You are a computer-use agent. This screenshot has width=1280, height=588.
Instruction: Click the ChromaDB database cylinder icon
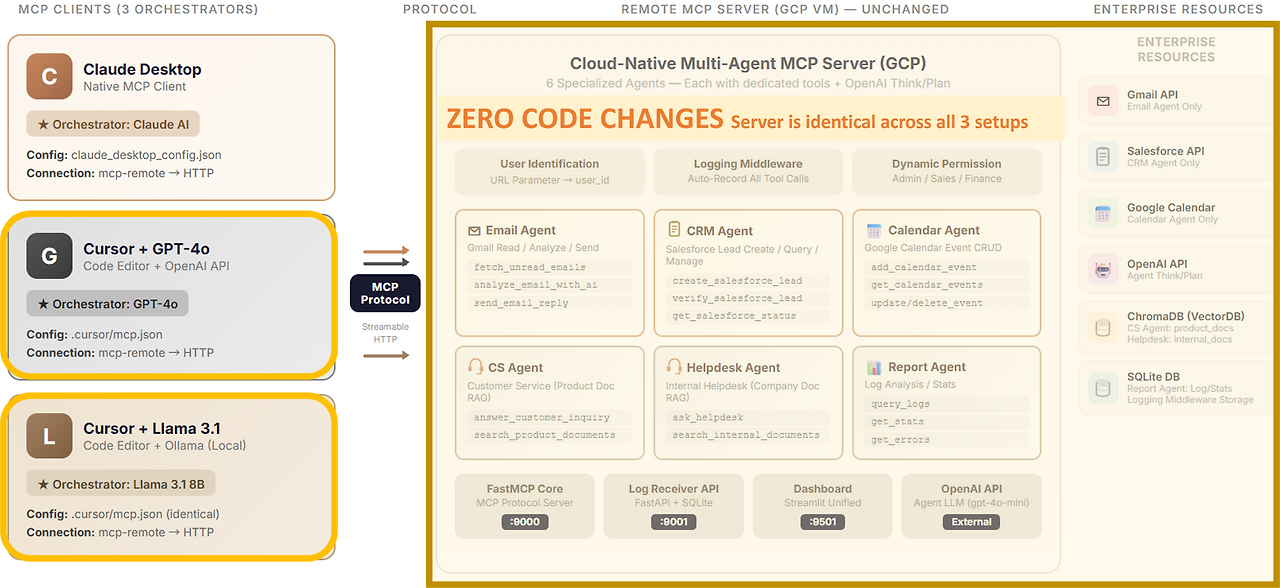click(x=1103, y=327)
